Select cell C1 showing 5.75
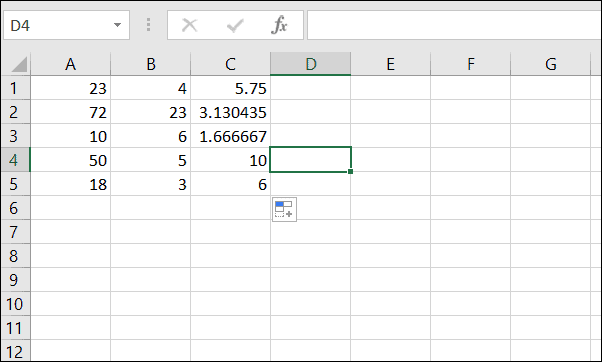Image resolution: width=602 pixels, height=362 pixels. (x=230, y=88)
